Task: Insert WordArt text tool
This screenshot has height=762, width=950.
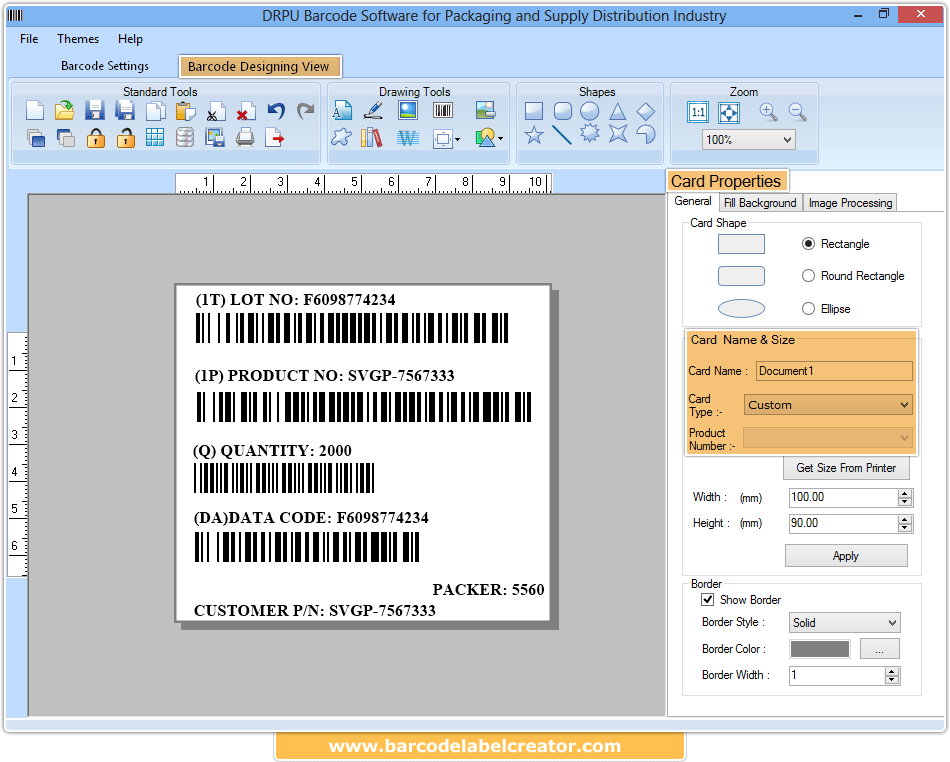Action: point(408,139)
